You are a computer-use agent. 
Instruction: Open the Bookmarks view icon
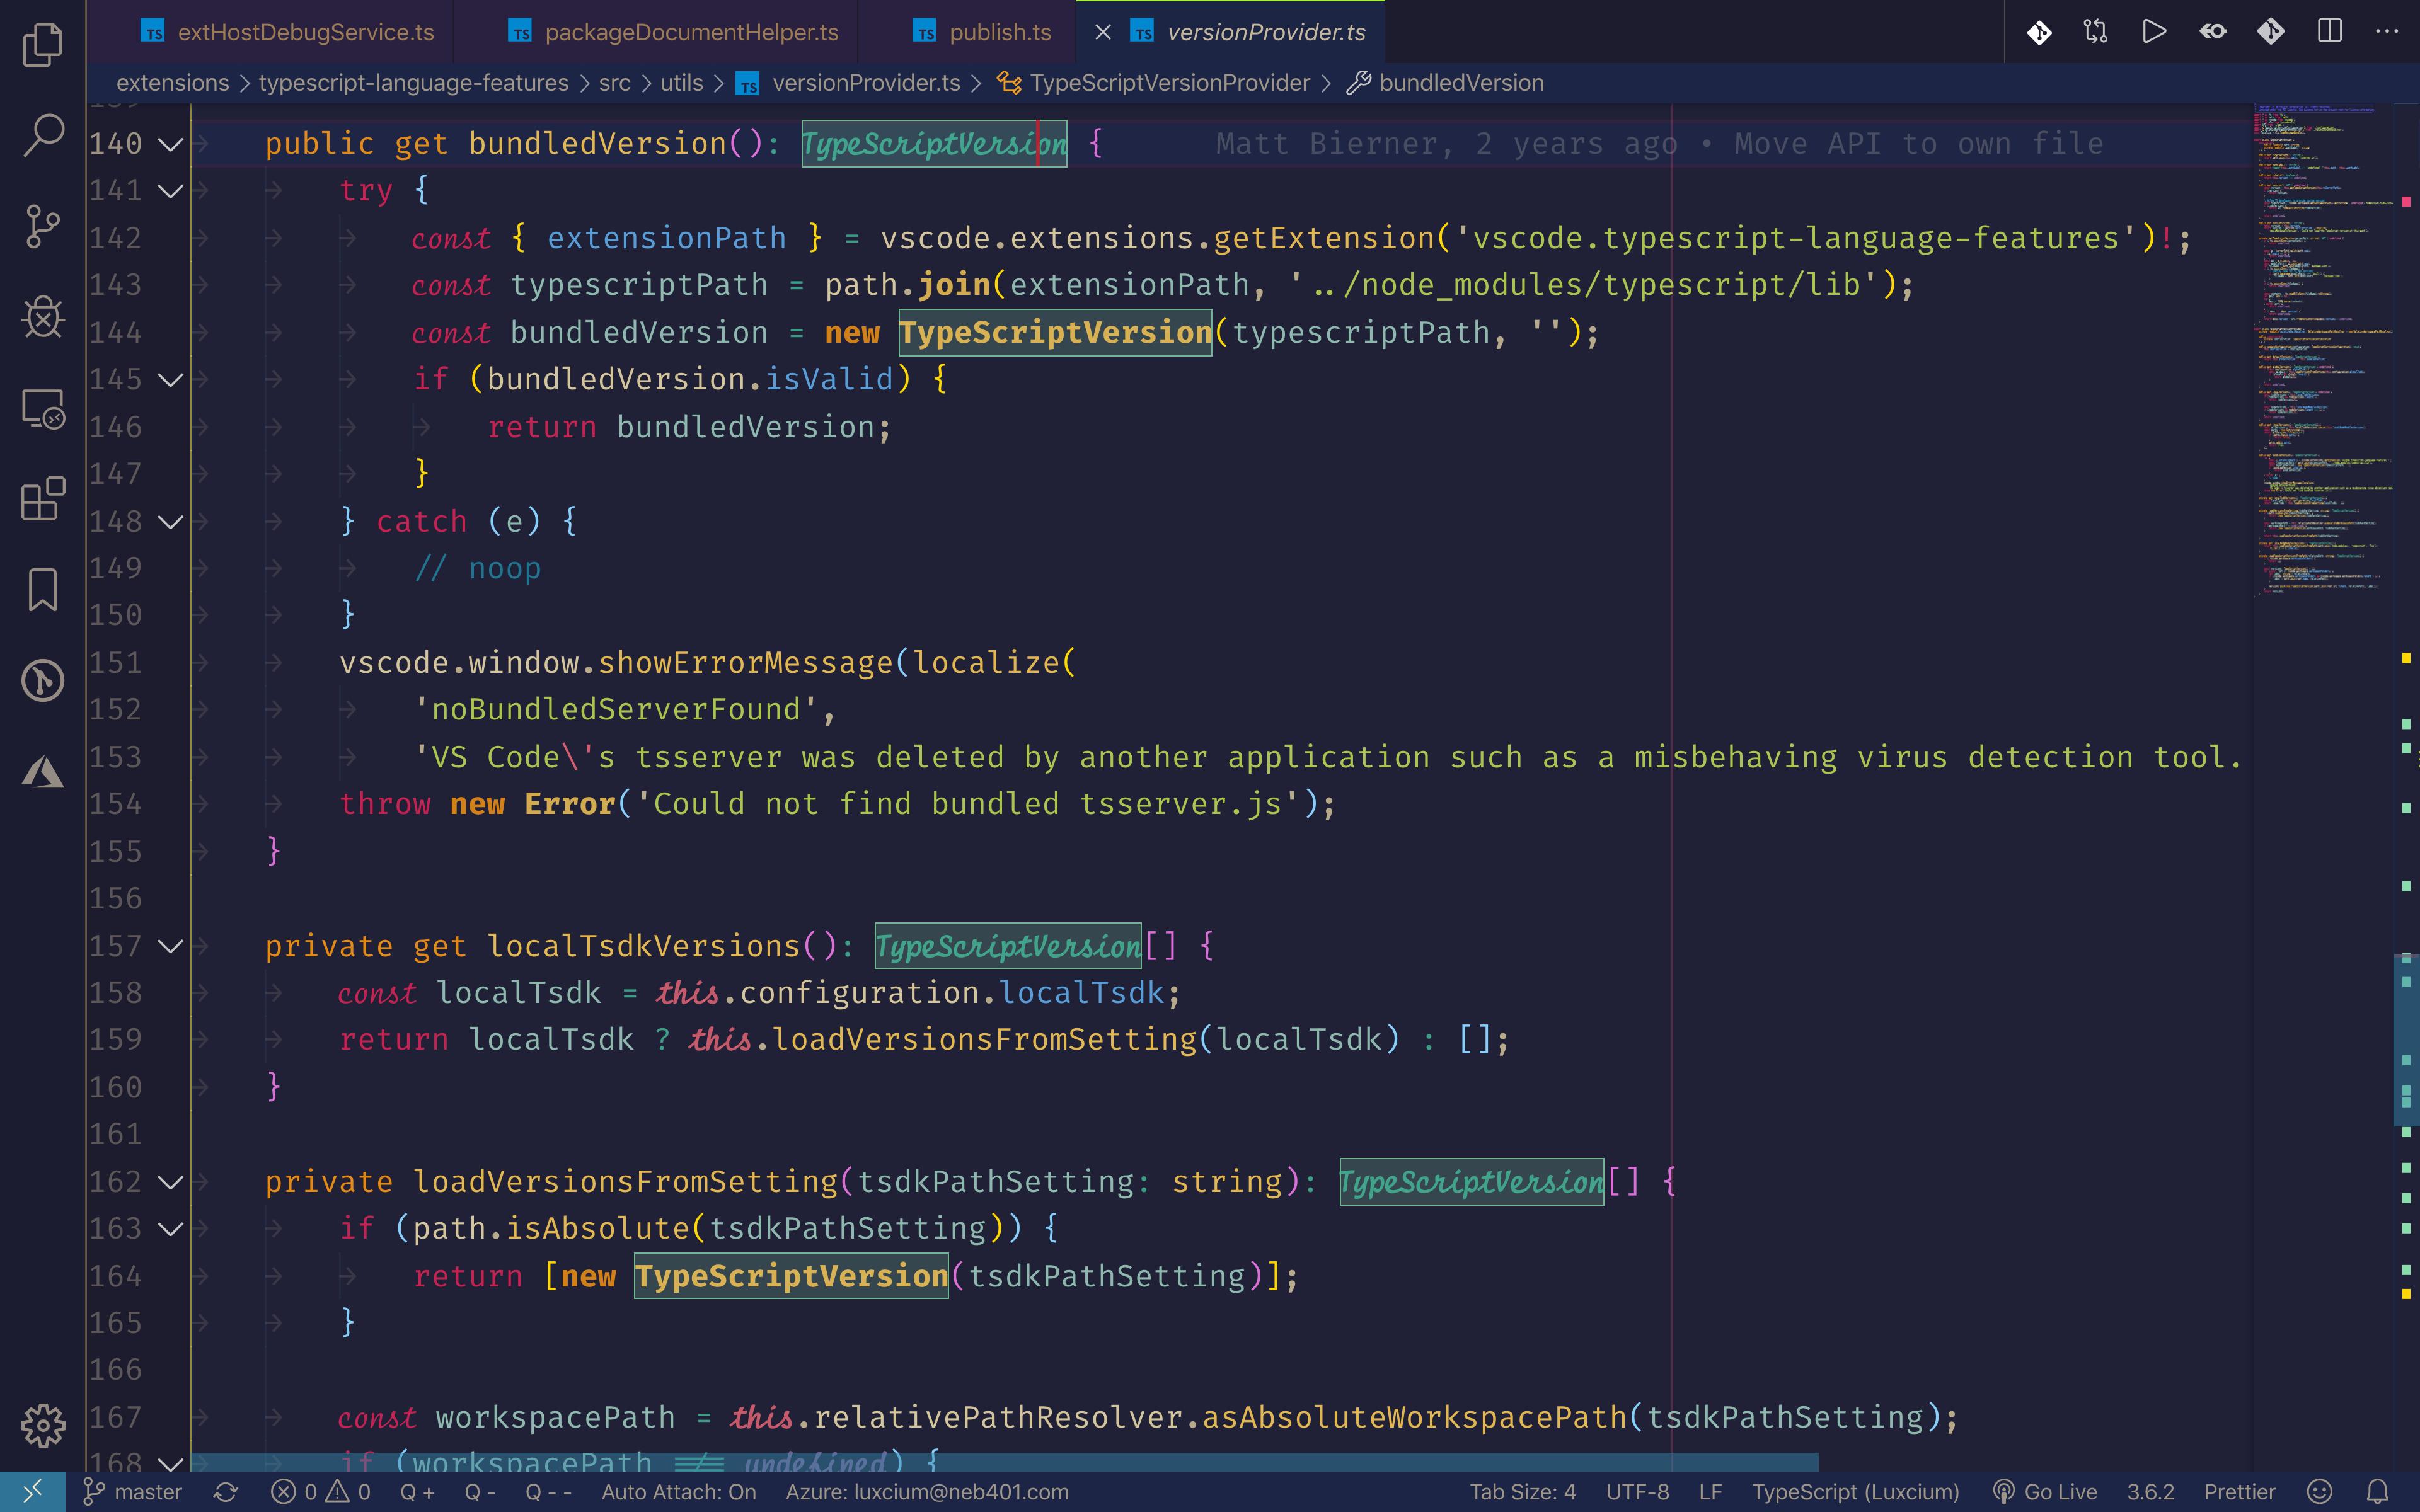tap(42, 590)
